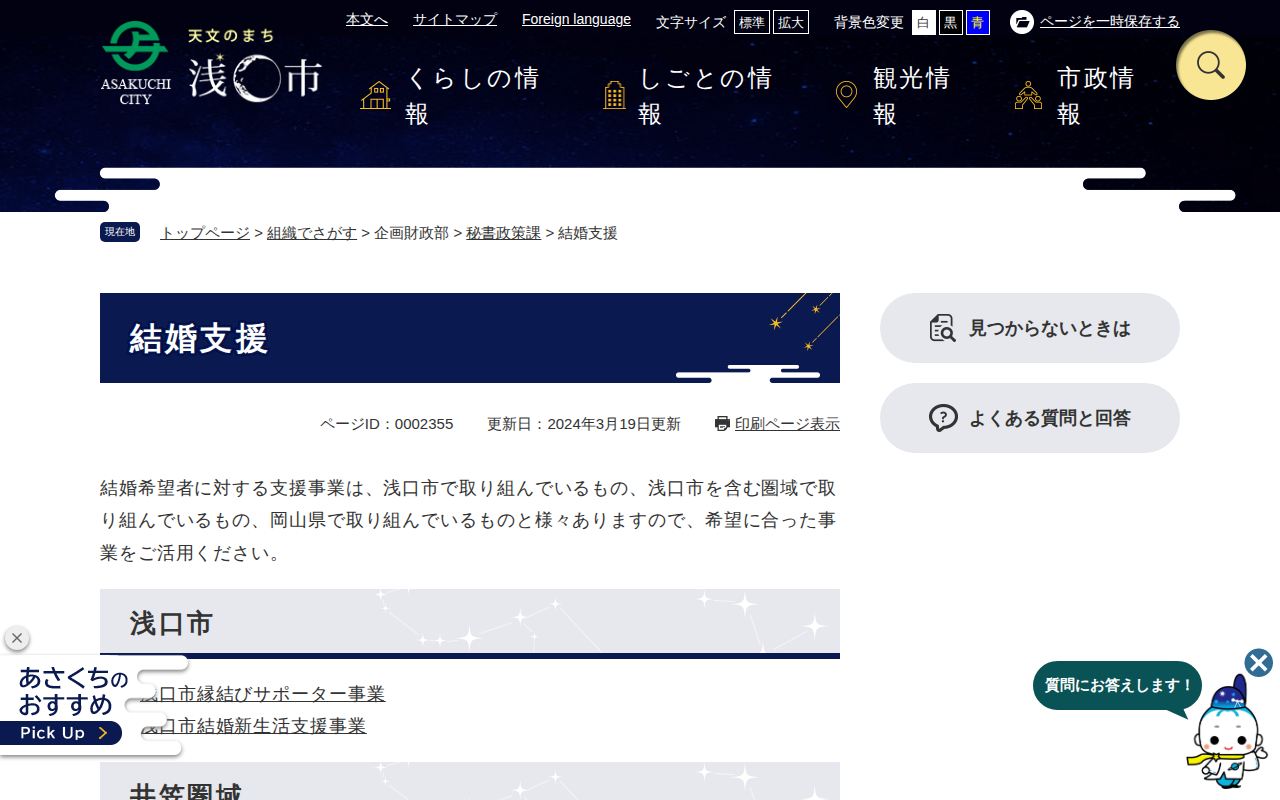Set text size to 拡大
Viewport: 1280px width, 800px height.
tap(791, 23)
